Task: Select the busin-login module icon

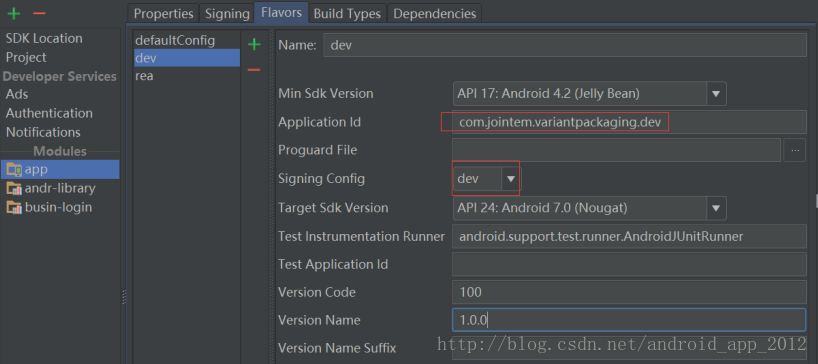Action: coord(14,207)
